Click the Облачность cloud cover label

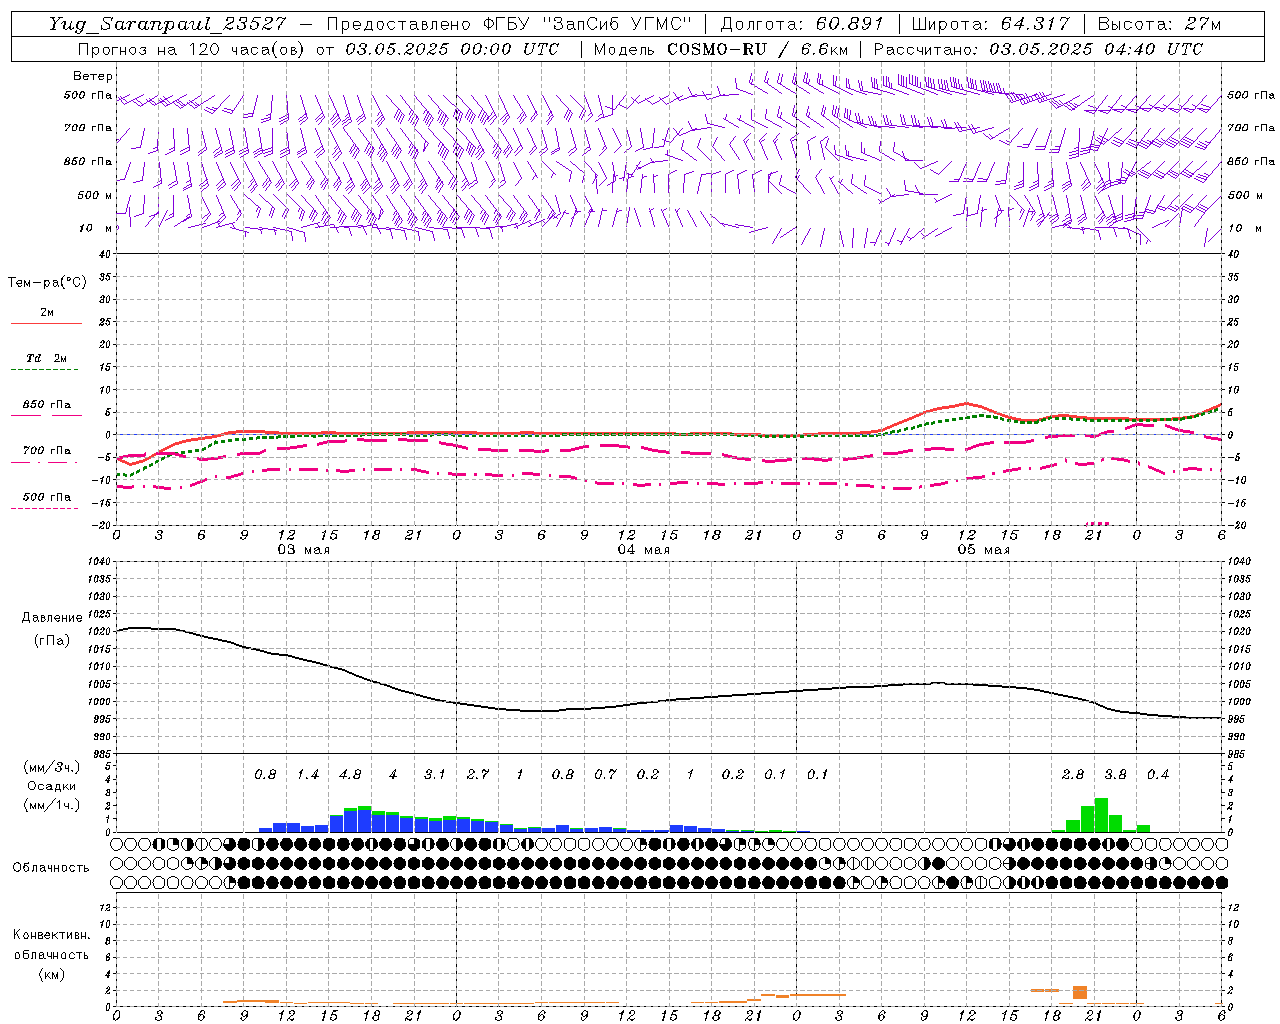tap(51, 868)
